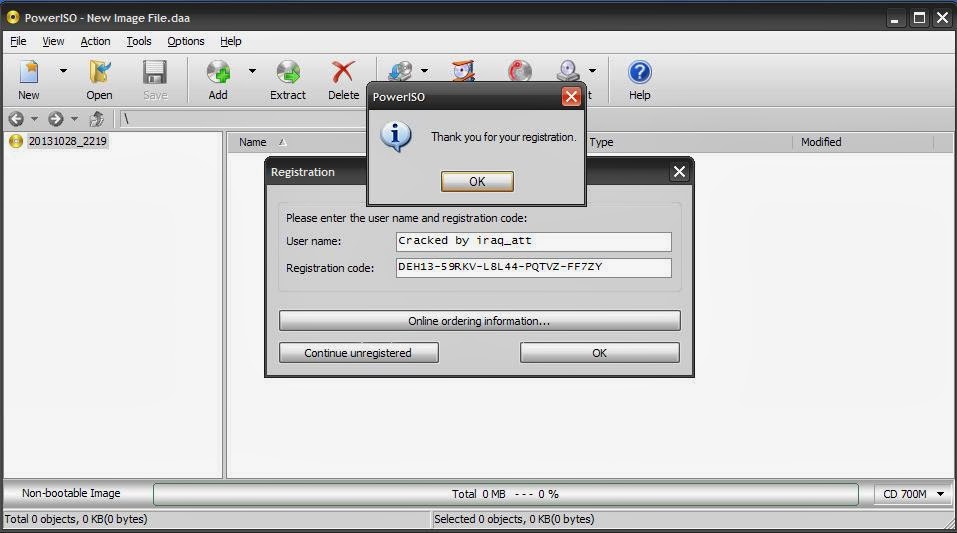Expand the Add button dropdown arrow
This screenshot has height=533, width=957.
click(x=252, y=71)
